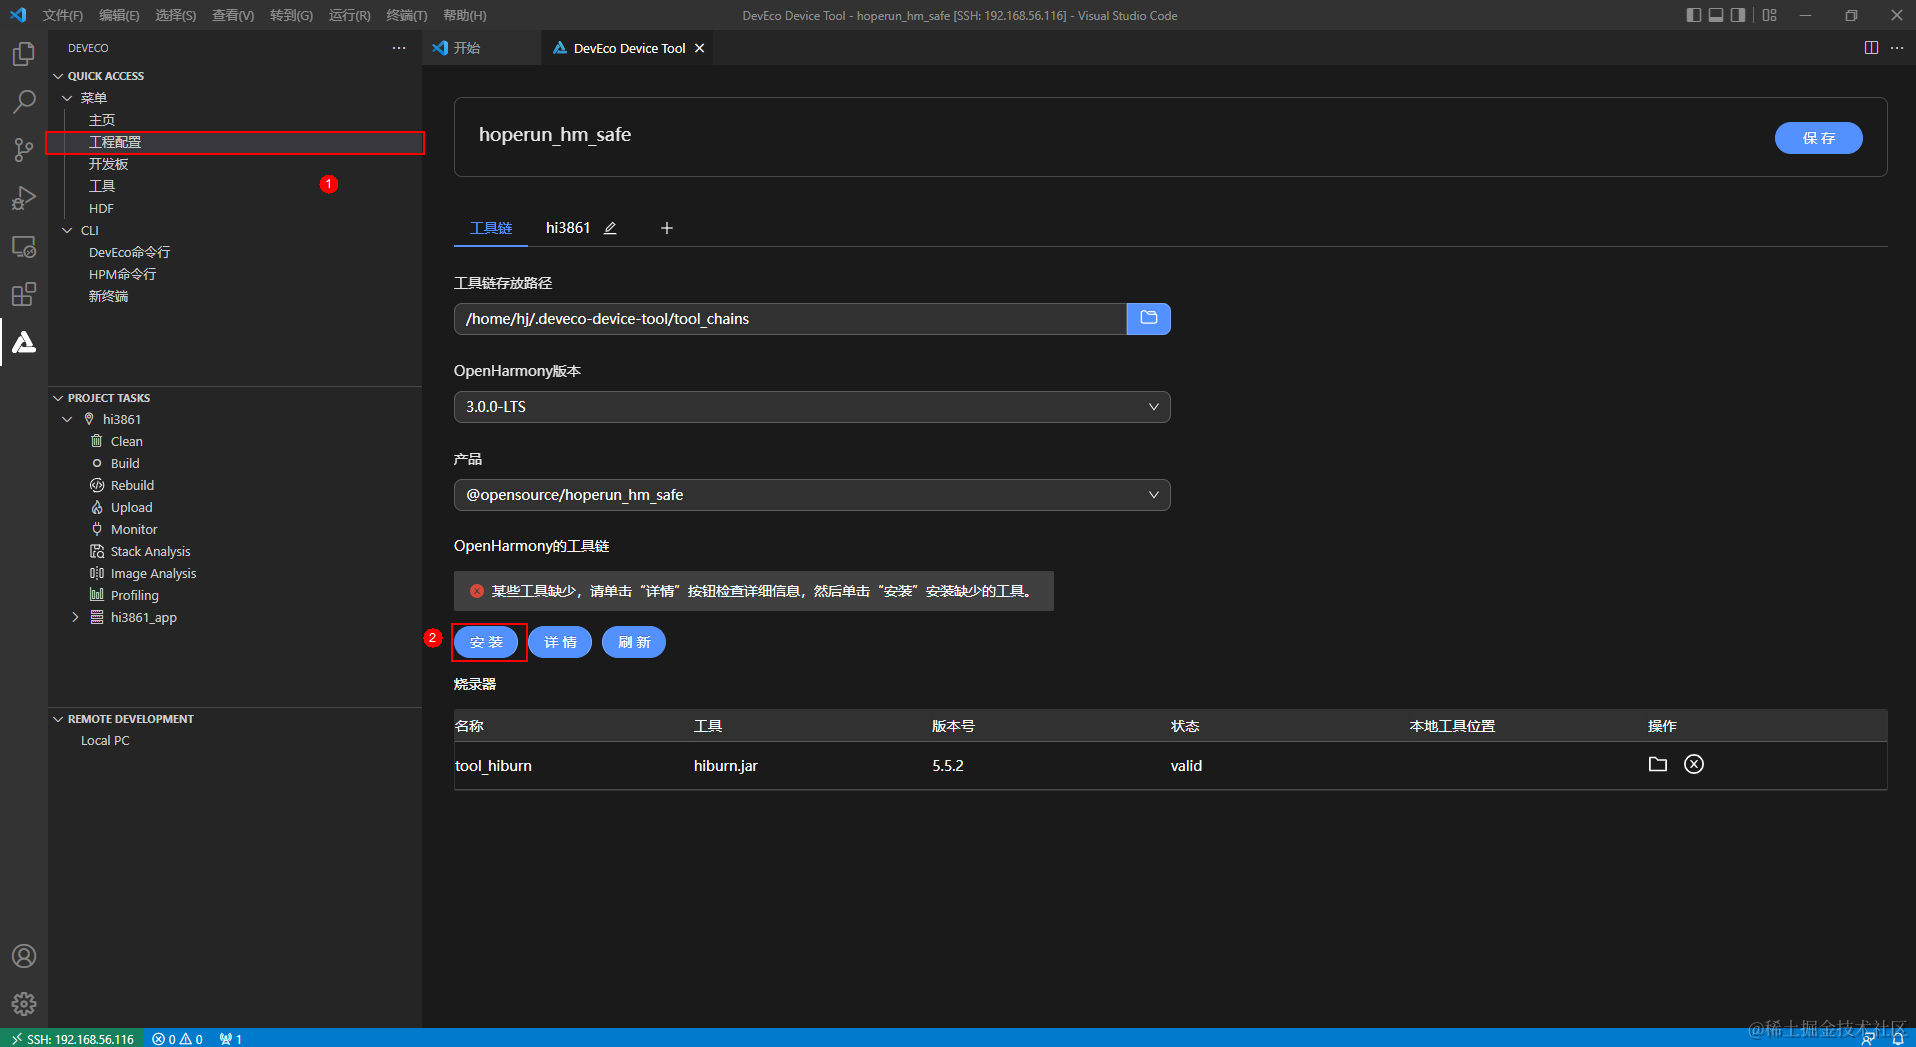Viewport: 1916px width, 1047px height.
Task: Switch to the 工具链 tab
Action: point(491,229)
